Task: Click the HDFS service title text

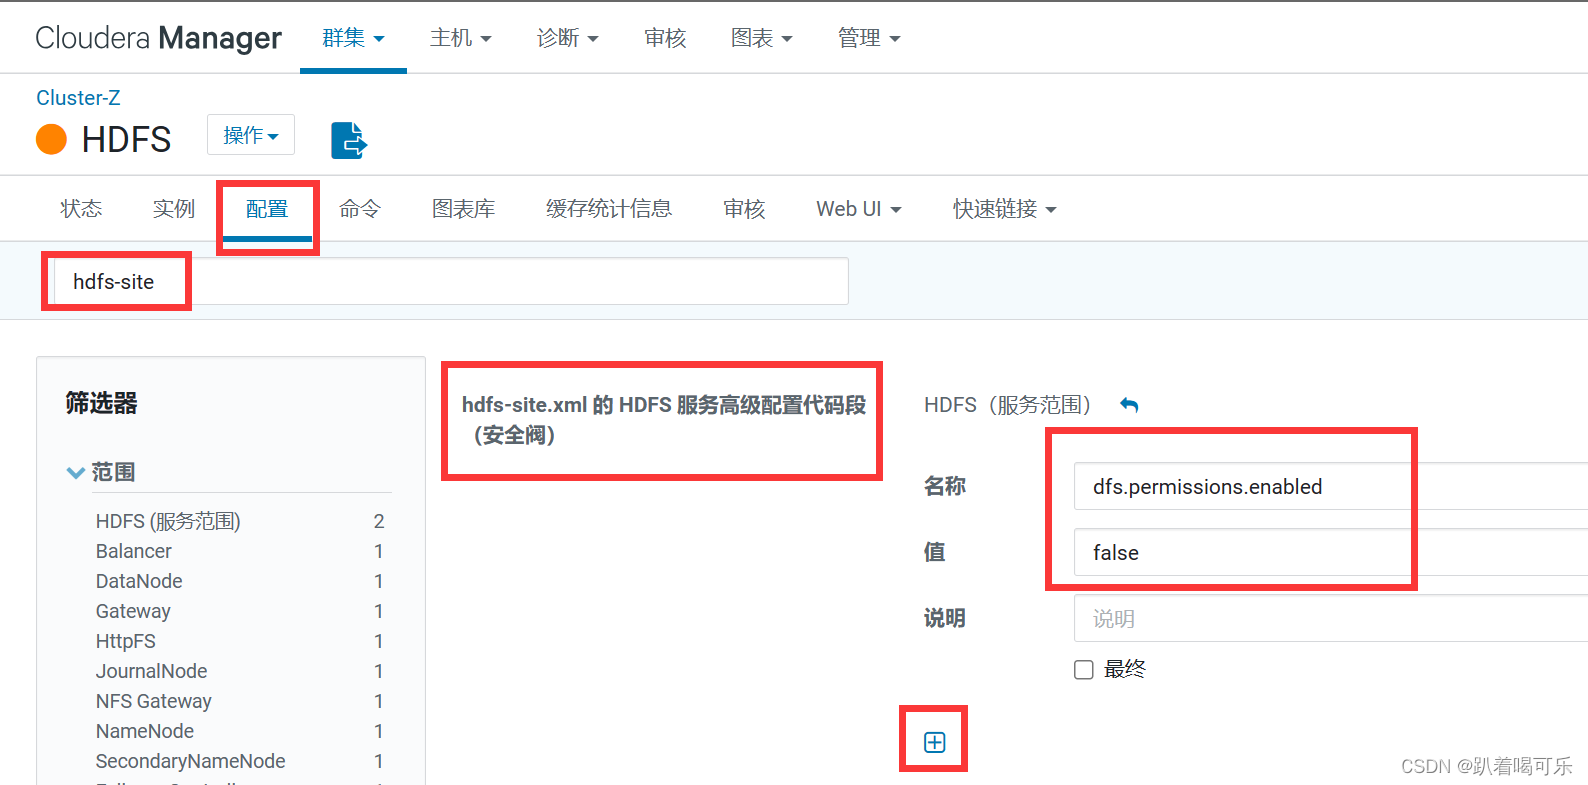Action: [x=126, y=139]
